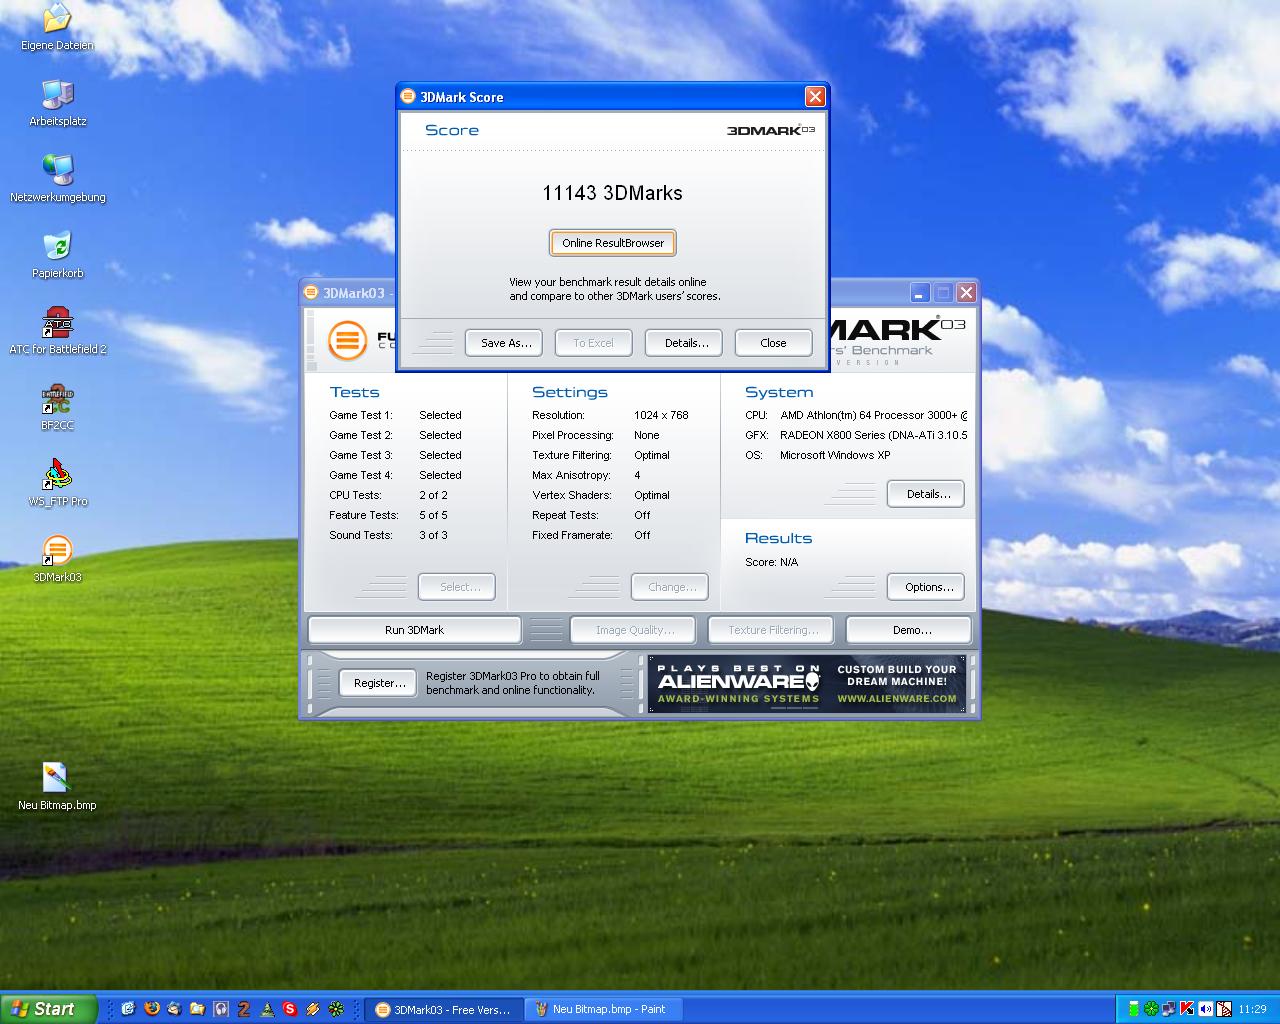Click the Online ResultBrowser button
This screenshot has height=1024, width=1280.
tap(613, 243)
